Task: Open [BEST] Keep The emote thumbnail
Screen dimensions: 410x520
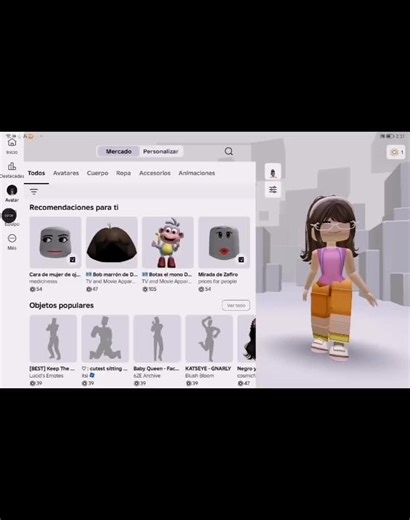Action: click(53, 338)
